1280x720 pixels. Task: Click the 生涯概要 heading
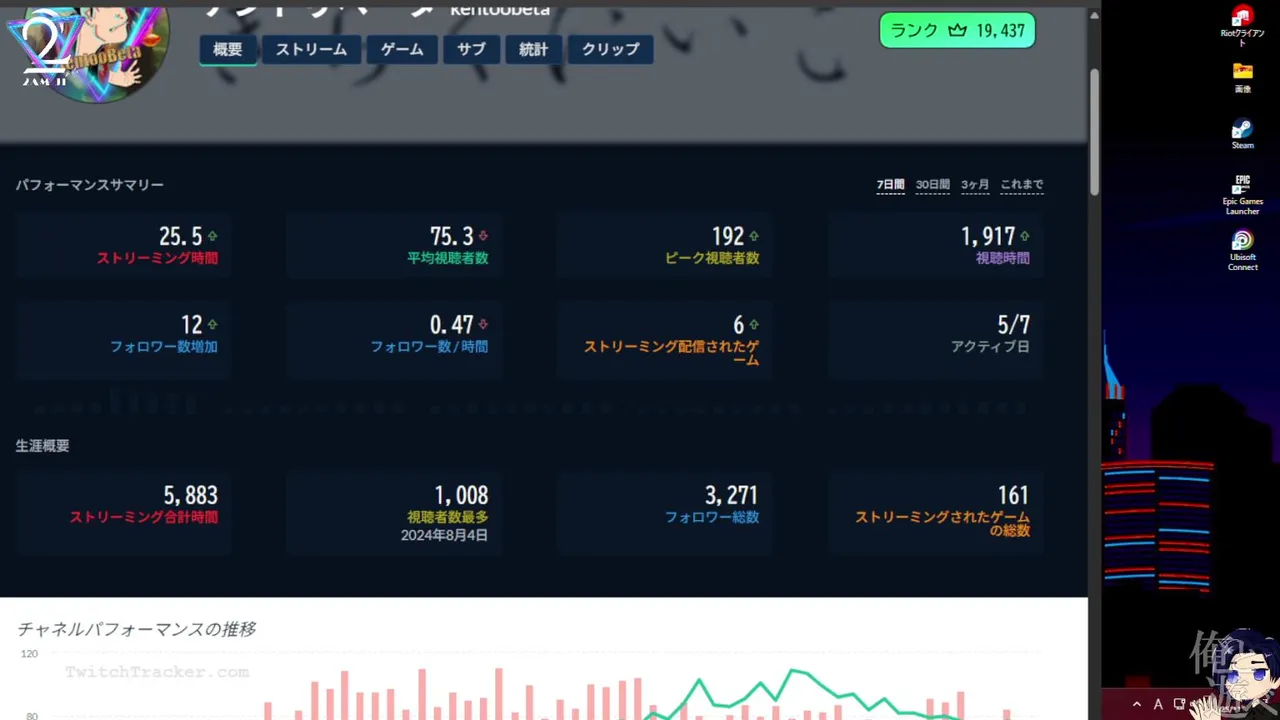point(43,446)
